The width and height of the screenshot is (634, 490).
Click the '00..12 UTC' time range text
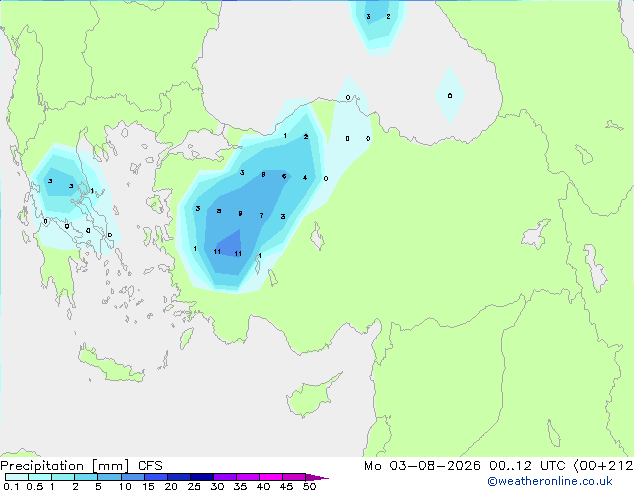pos(528,466)
